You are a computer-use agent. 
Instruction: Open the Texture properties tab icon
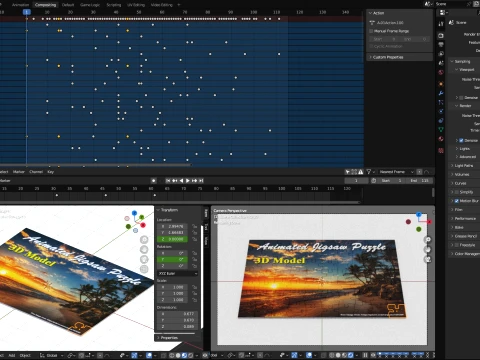[441, 151]
